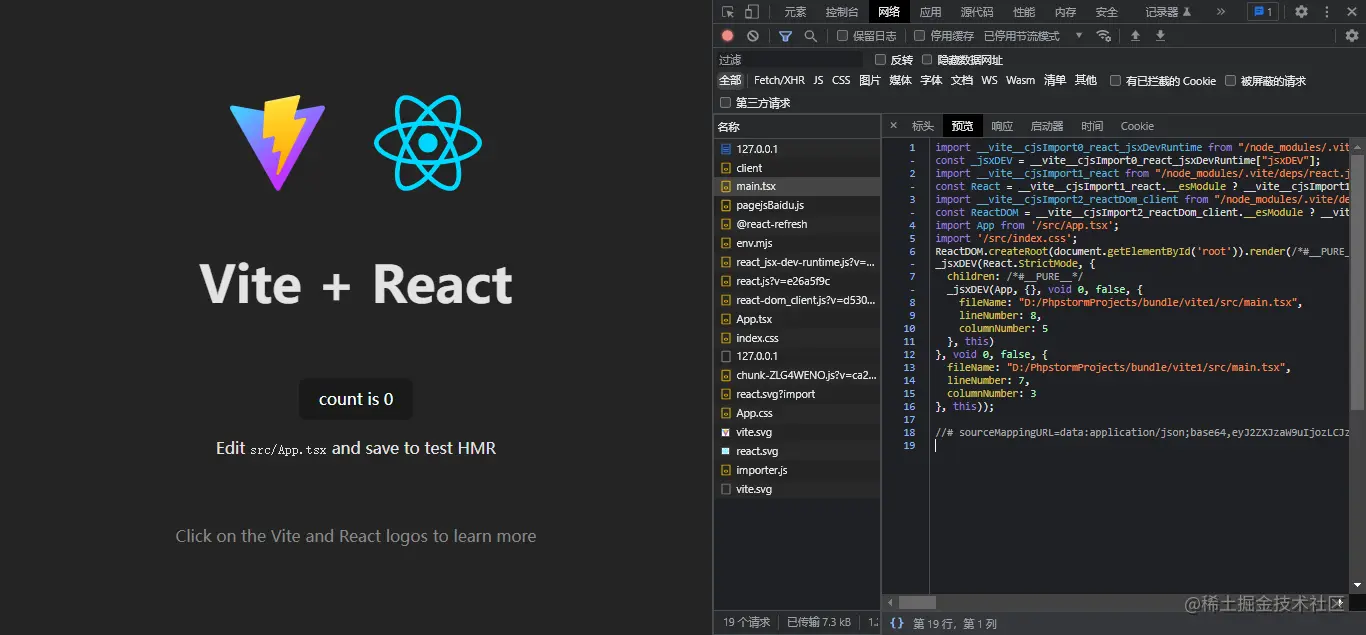Screen dimensions: 1366x635
Task: Click the 名称 column header
Action: coord(797,127)
